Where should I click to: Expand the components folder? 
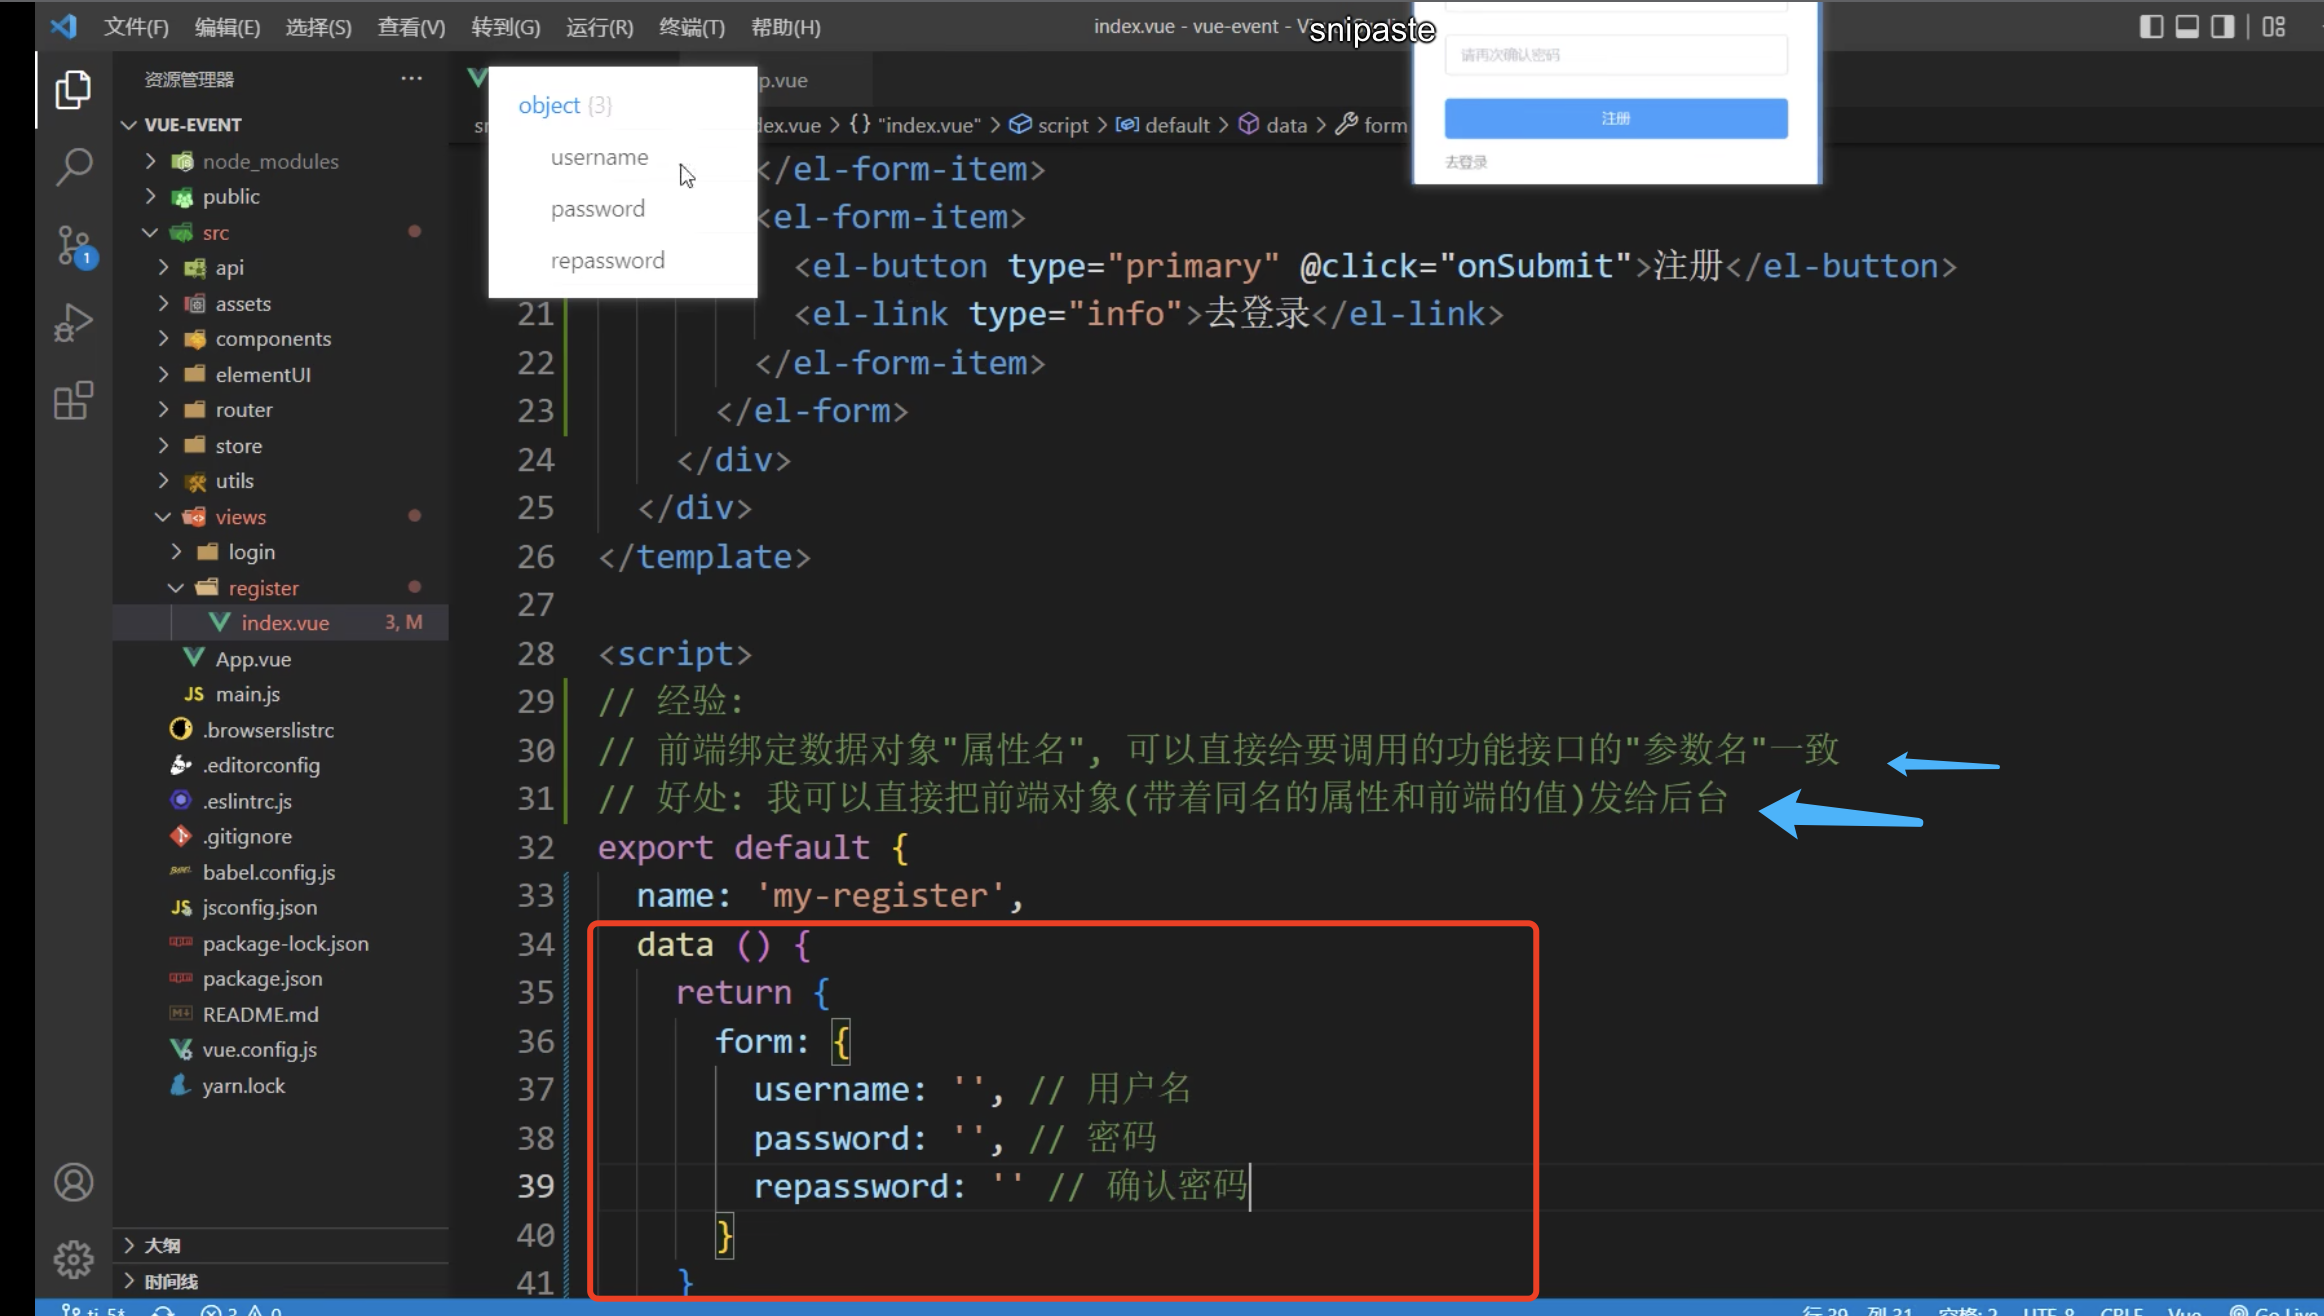tap(280, 339)
